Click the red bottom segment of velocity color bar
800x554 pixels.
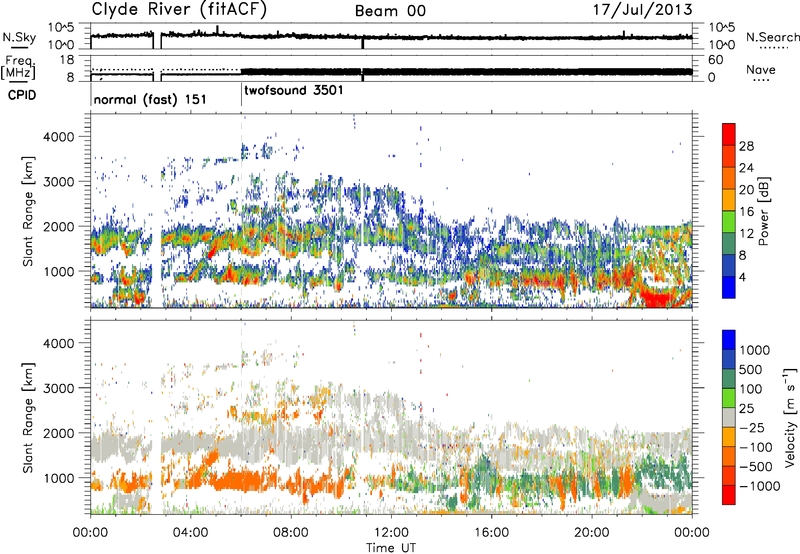pos(729,495)
